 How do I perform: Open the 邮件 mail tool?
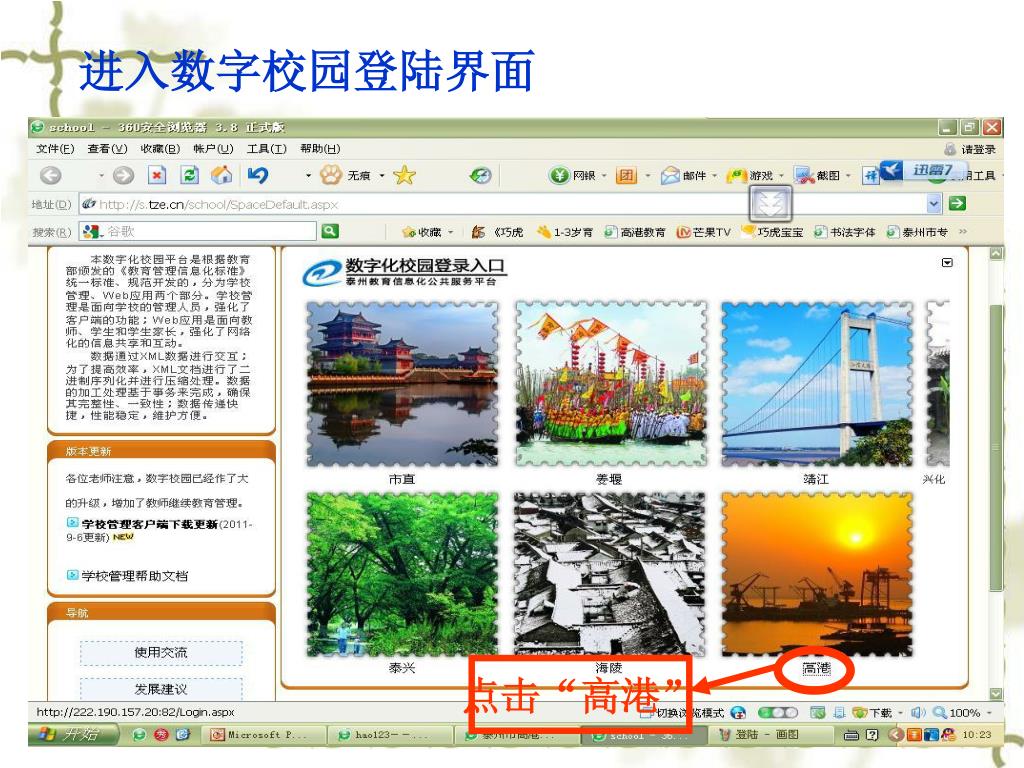683,175
